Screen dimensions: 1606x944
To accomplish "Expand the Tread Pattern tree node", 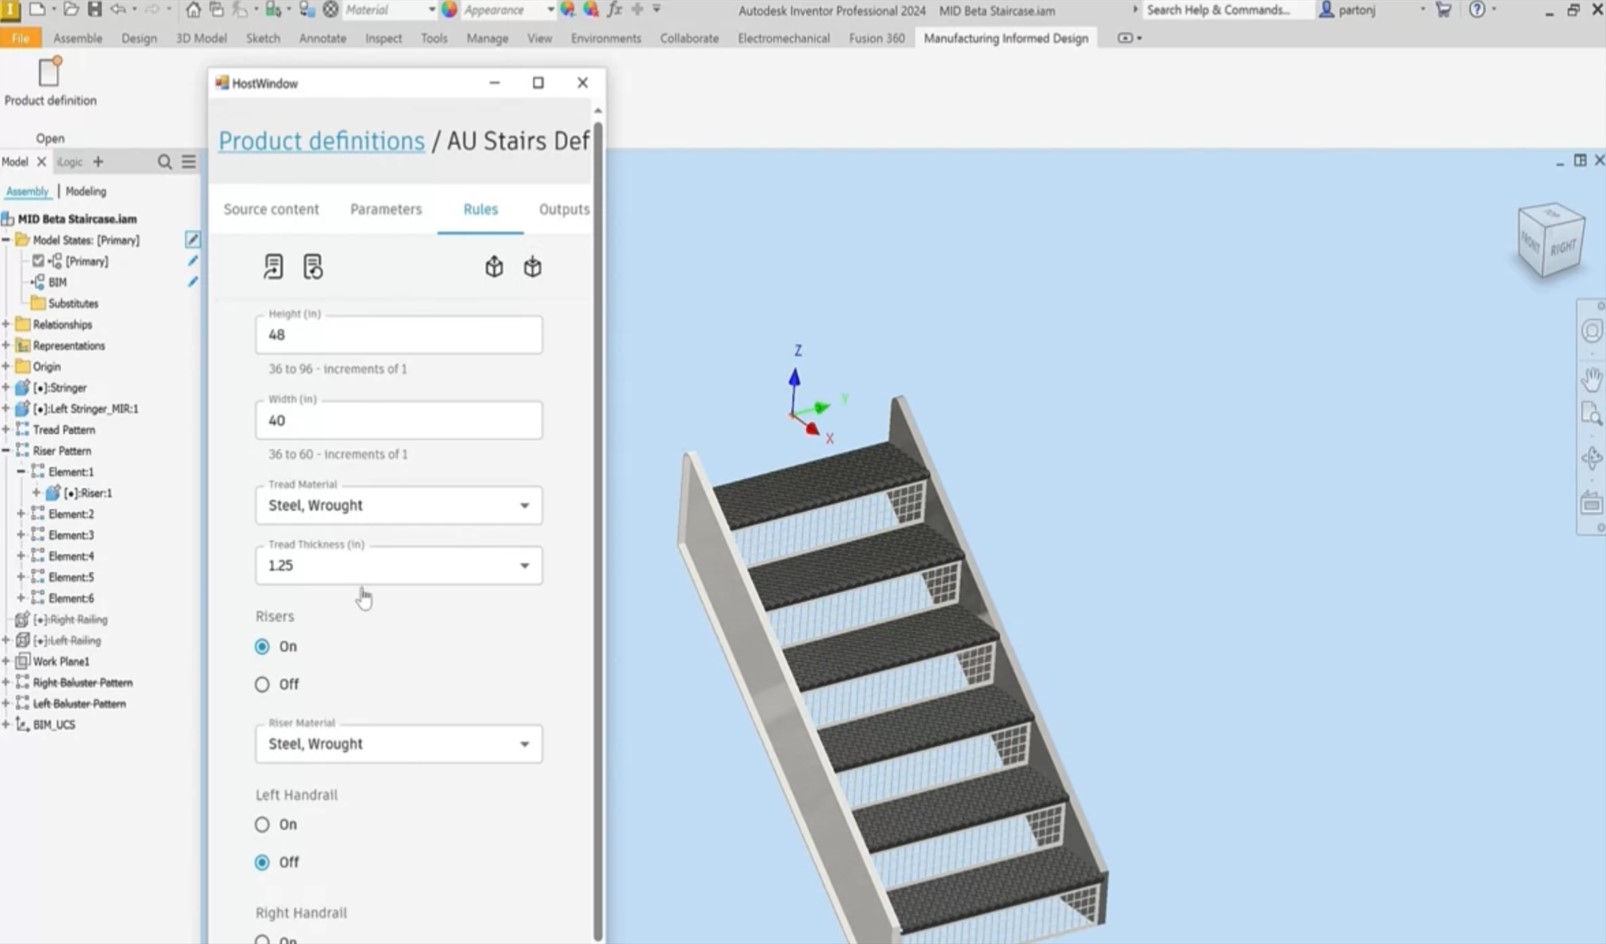I will tap(7, 430).
